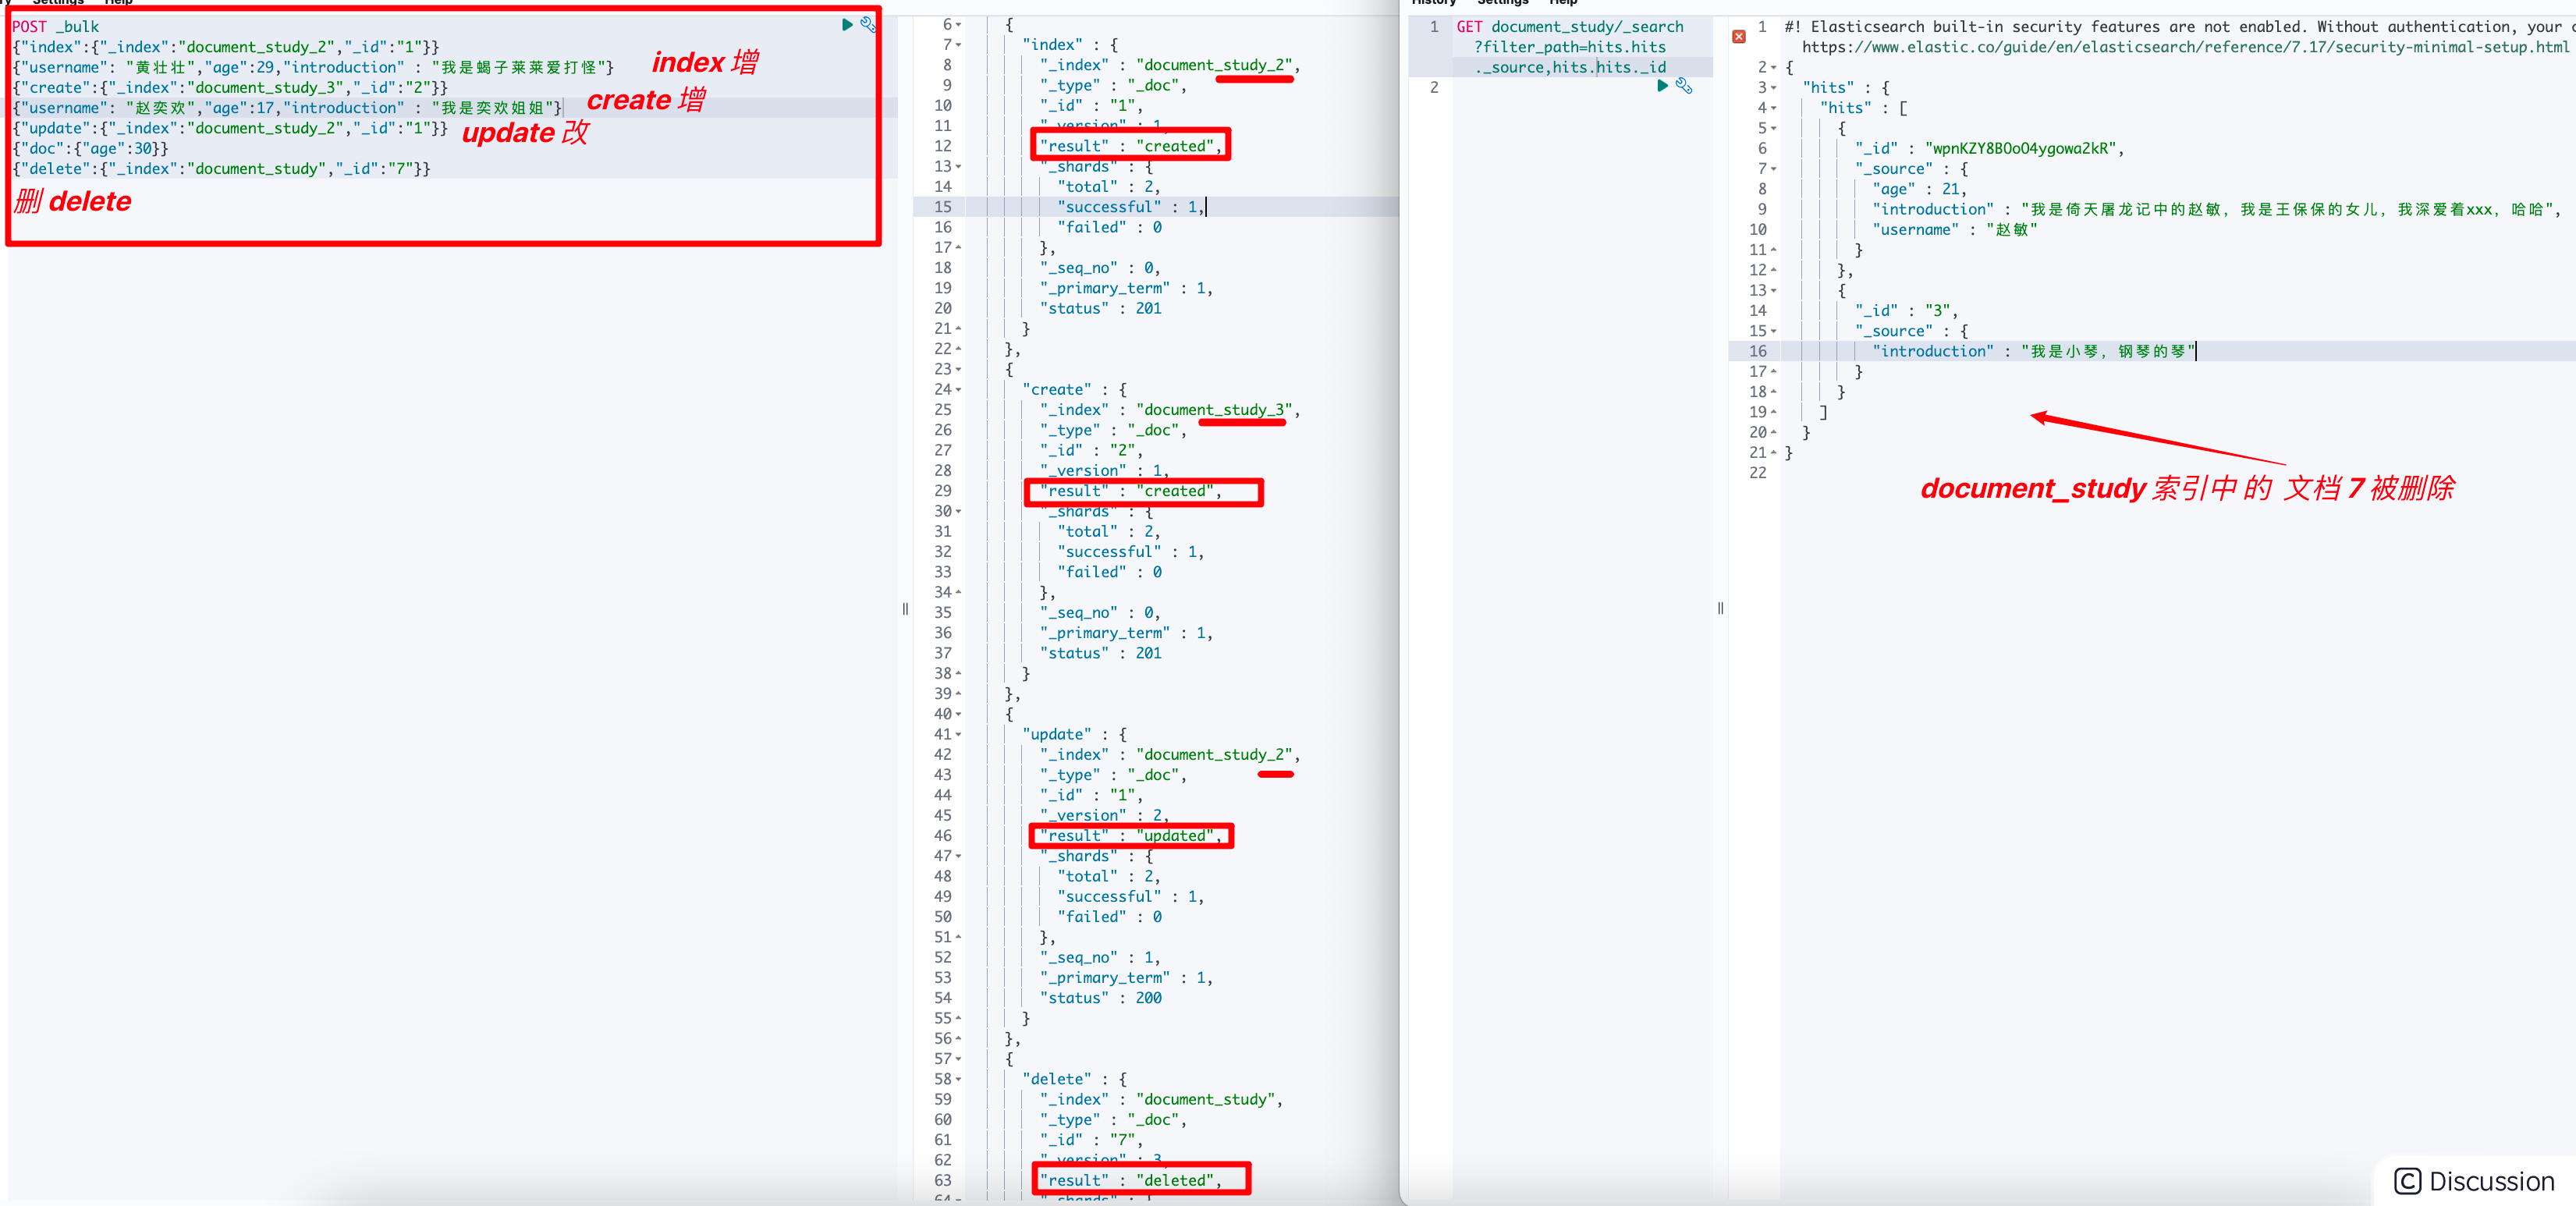Screen dimensions: 2576x1206
Task: Collapse outer "hits" at right output line 3
Action: tap(1774, 88)
